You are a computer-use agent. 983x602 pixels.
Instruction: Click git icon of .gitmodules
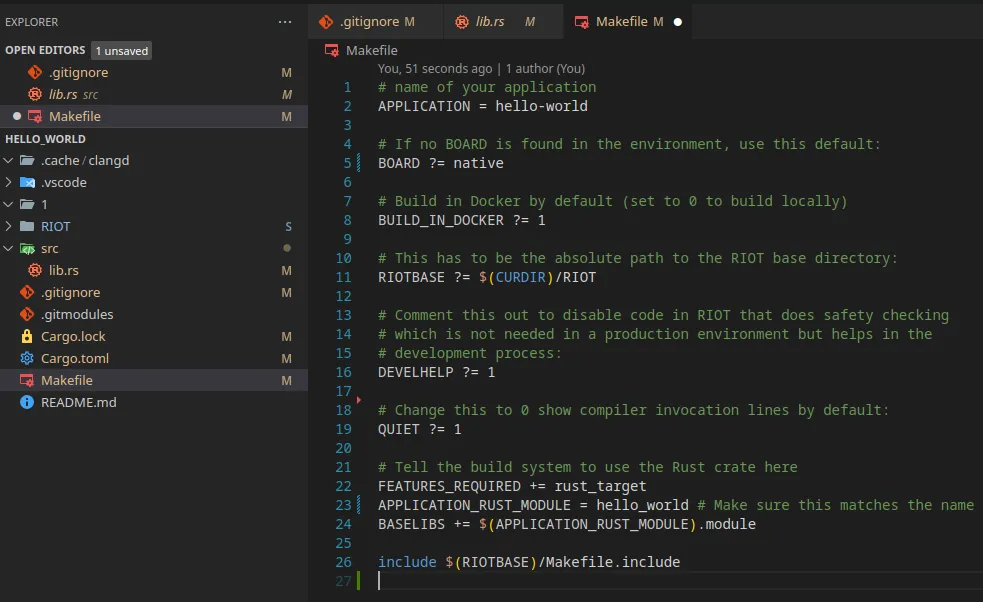click(27, 314)
